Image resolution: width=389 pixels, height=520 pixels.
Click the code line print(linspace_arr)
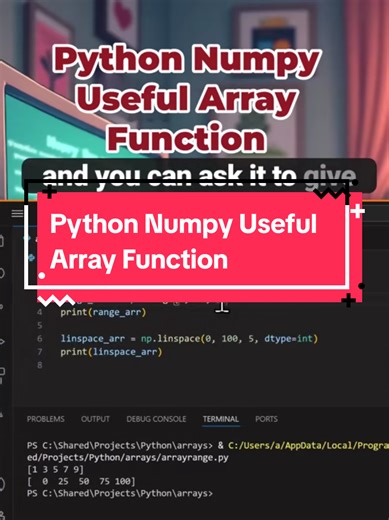[111, 352]
